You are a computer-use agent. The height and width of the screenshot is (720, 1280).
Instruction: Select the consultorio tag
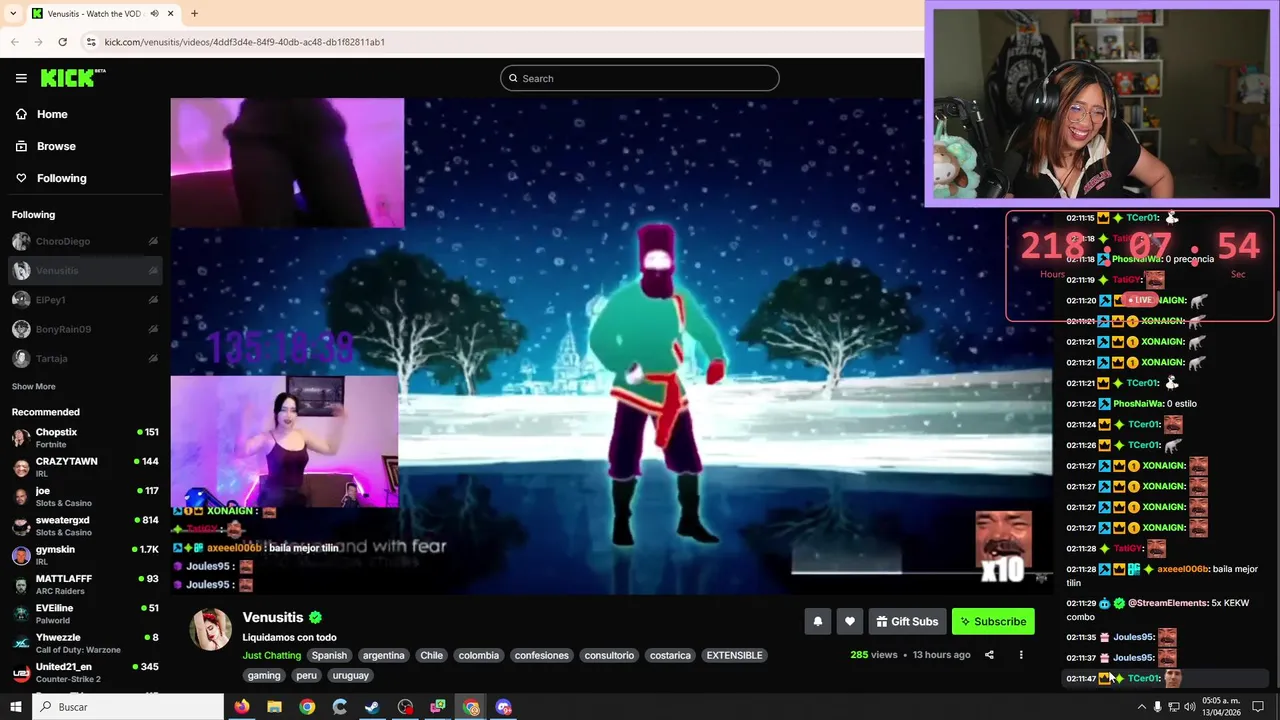coord(609,655)
